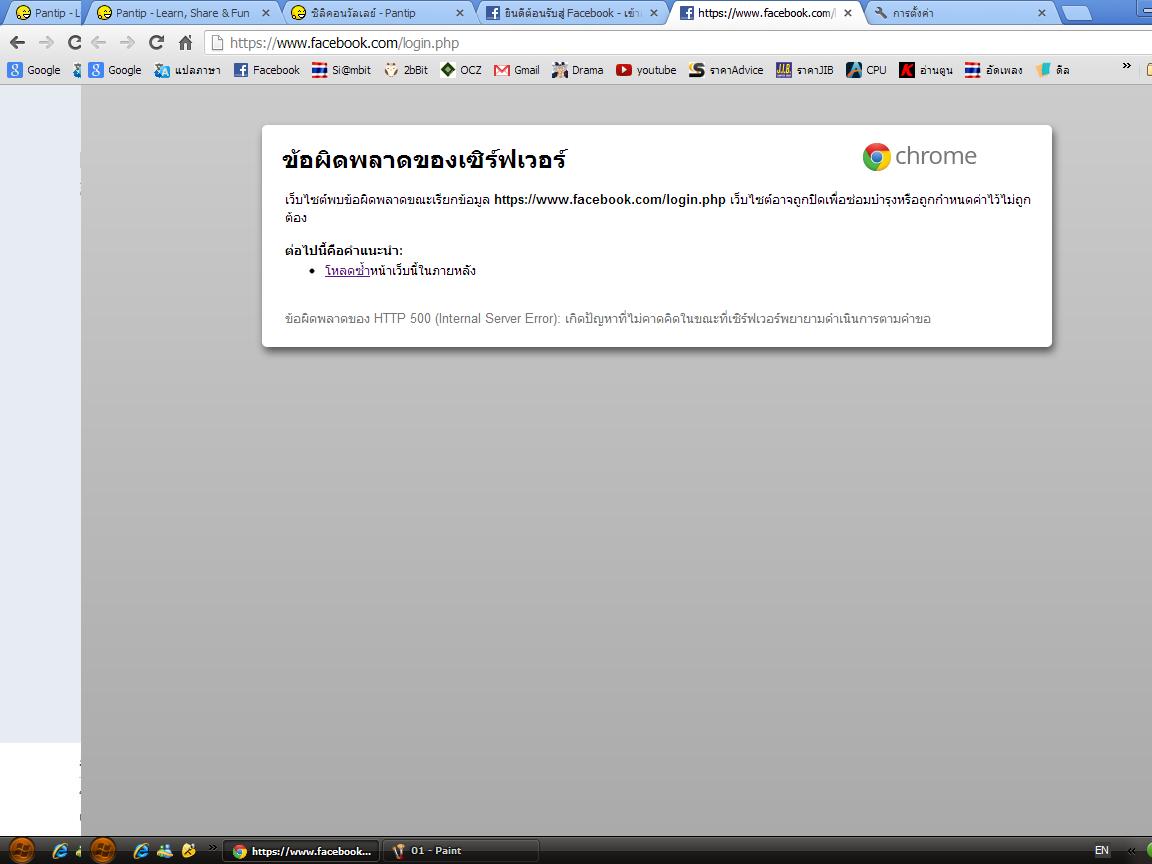Expand the quick-launch overflow chevron on the taskbar
1152x864 pixels.
click(212, 848)
